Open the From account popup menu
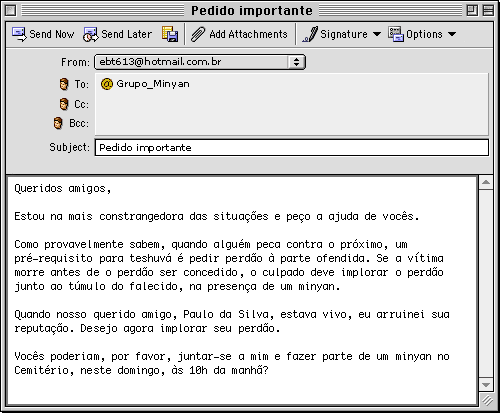The width and height of the screenshot is (500, 413). point(200,62)
